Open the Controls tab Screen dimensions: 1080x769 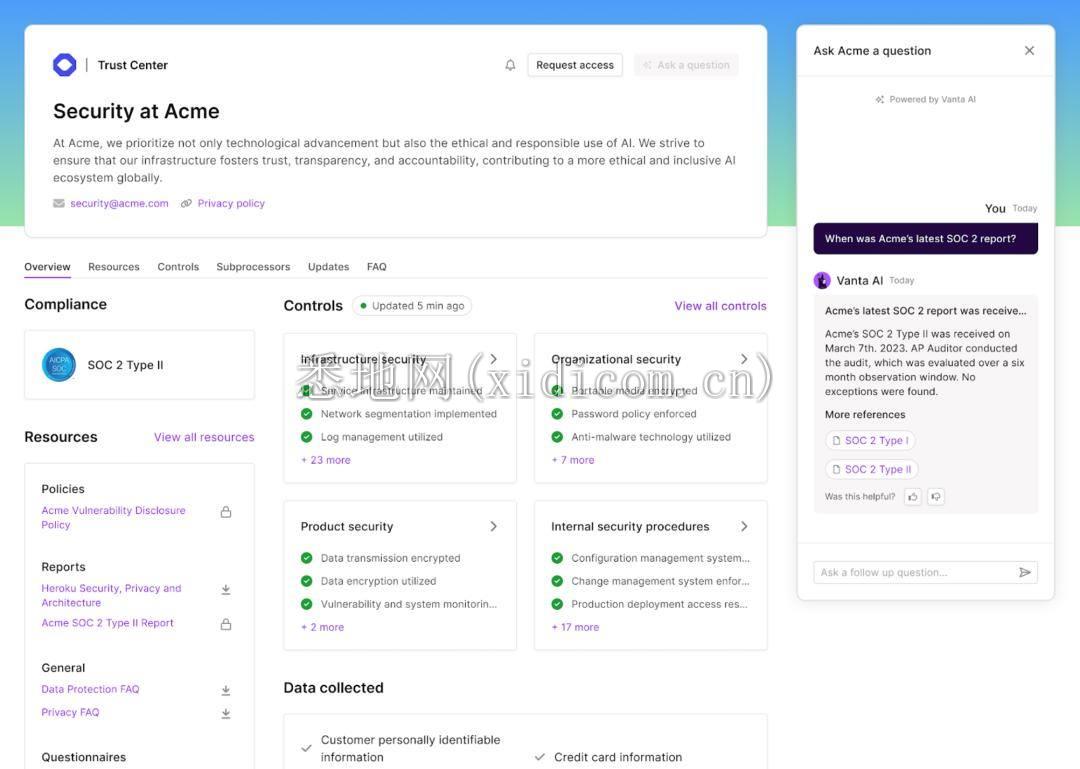tap(178, 267)
